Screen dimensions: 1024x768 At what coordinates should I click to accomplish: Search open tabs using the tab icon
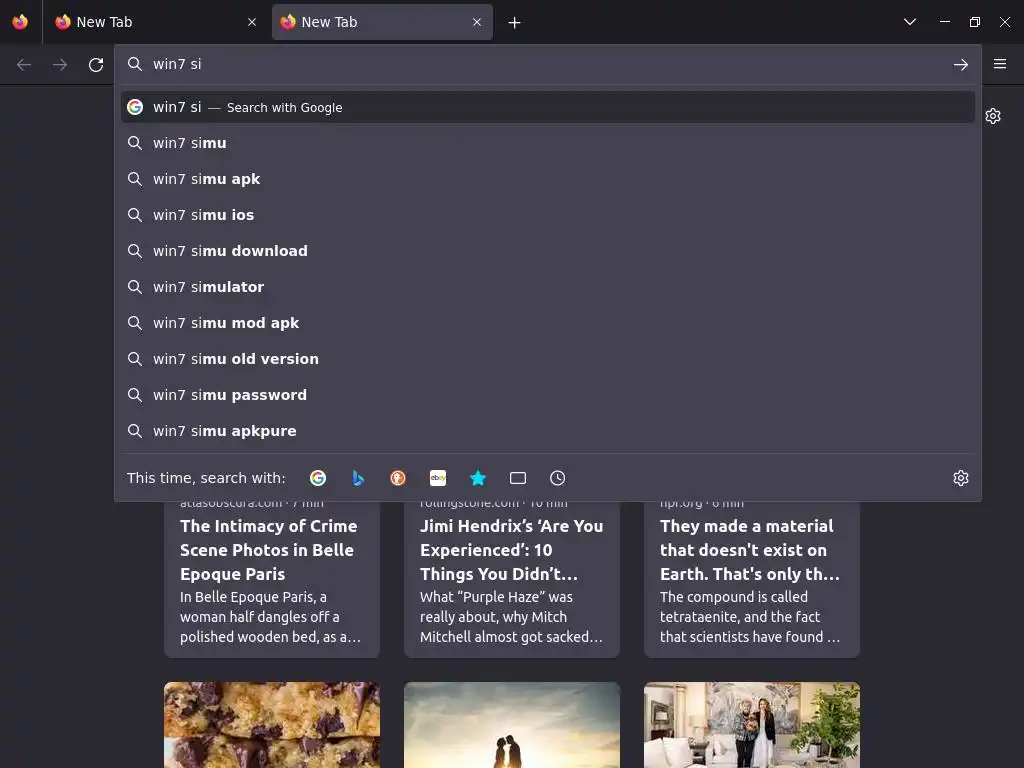tap(518, 478)
